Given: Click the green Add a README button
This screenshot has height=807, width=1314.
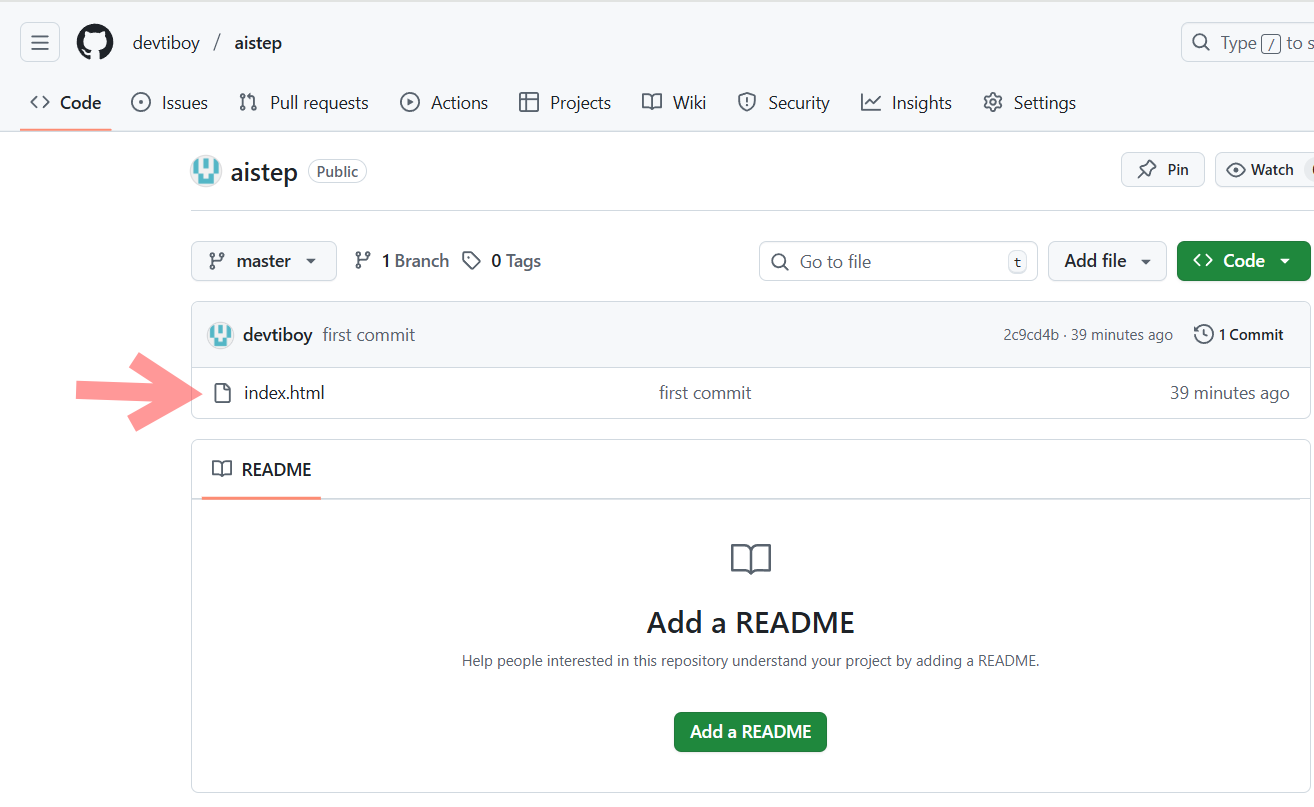Looking at the screenshot, I should coord(750,732).
